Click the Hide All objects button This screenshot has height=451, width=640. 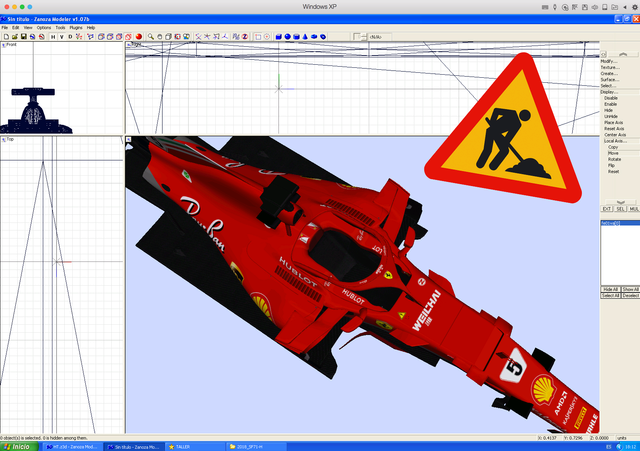tap(611, 289)
